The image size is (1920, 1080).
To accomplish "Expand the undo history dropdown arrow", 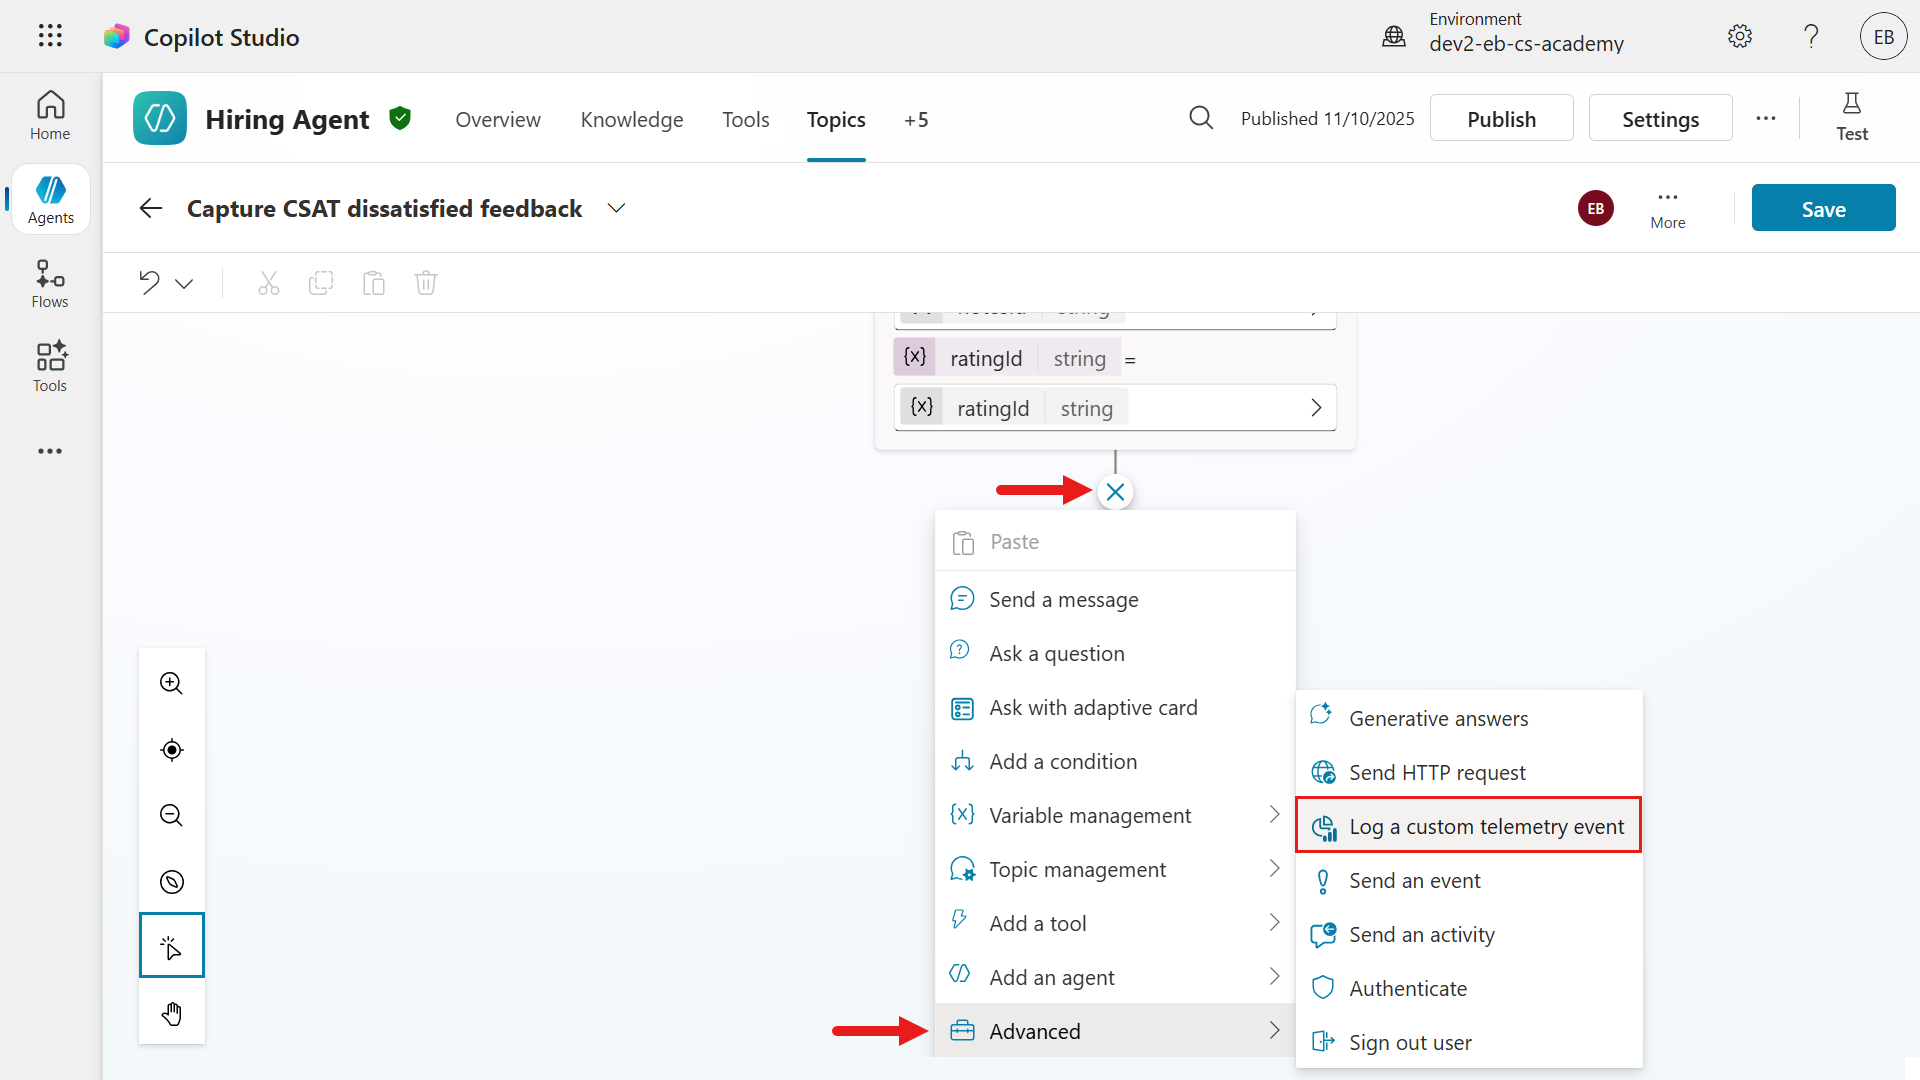I will coord(185,283).
